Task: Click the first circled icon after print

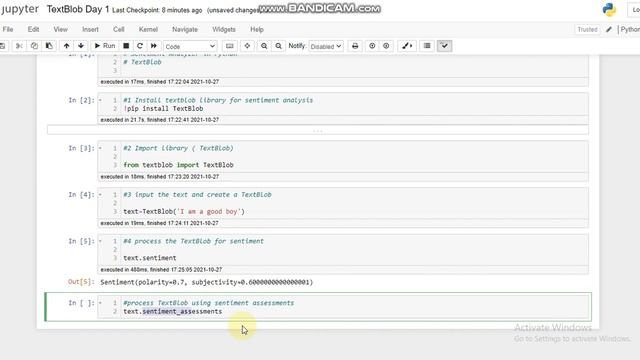Action: pyautogui.click(x=372, y=46)
